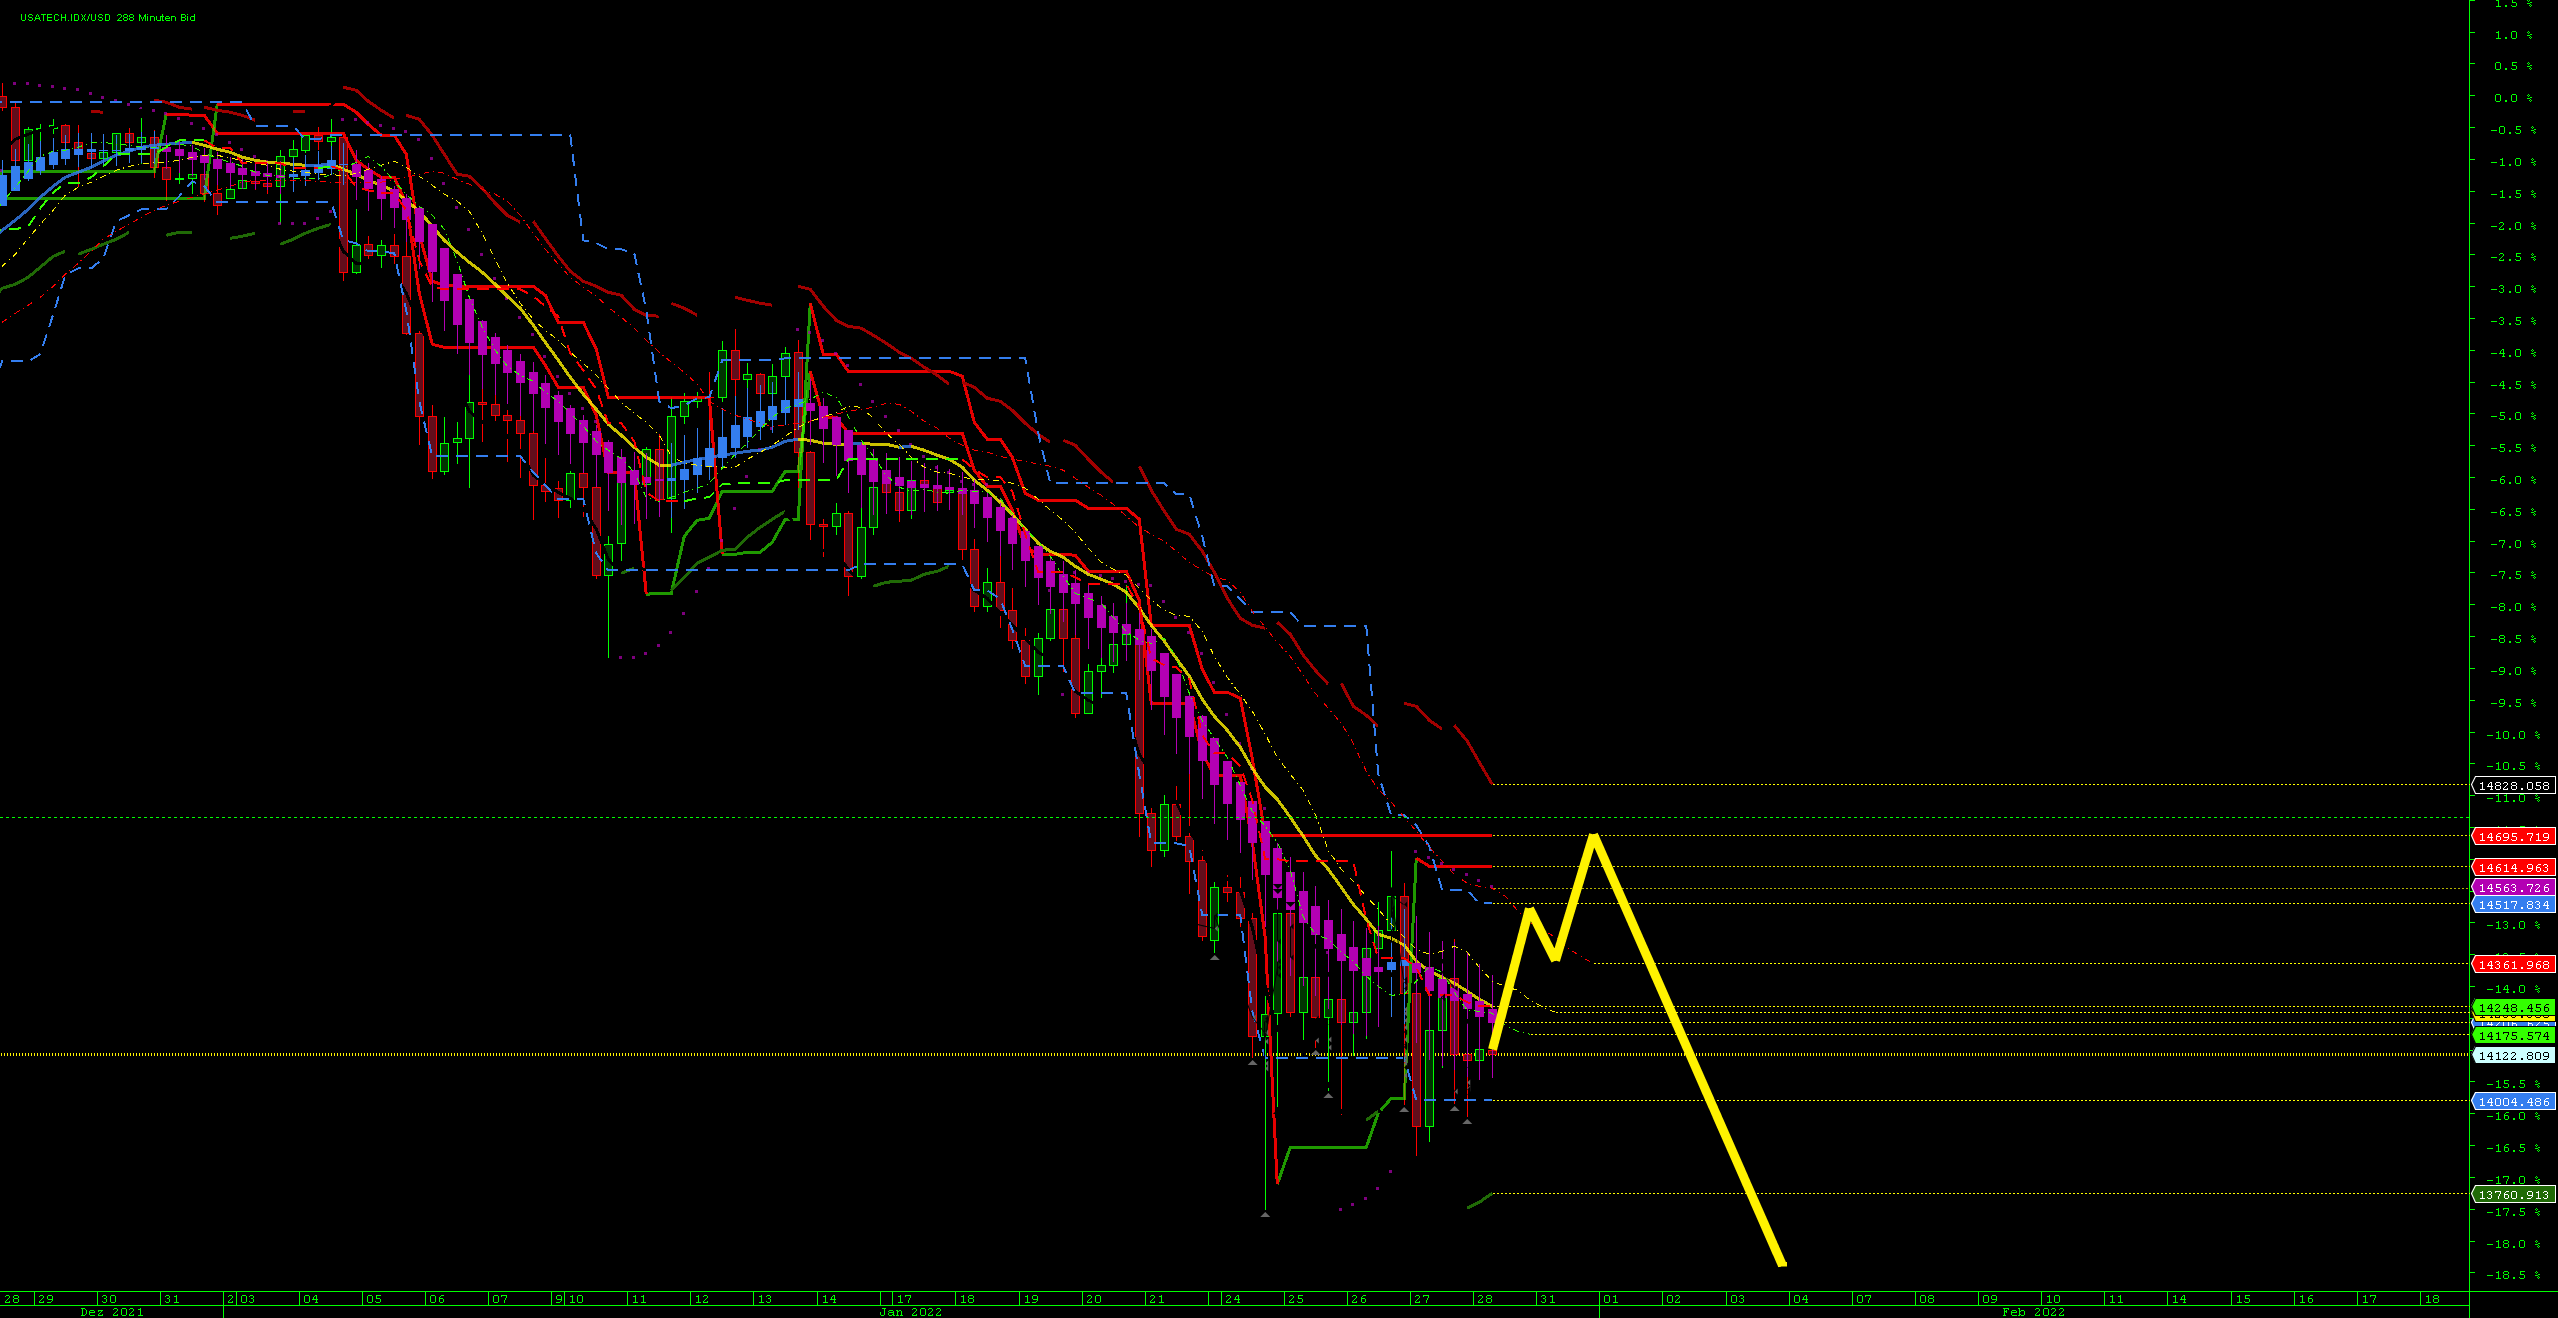2558x1318 pixels.
Task: Click the bright green 14248.456 price label
Action: pos(2513,1008)
